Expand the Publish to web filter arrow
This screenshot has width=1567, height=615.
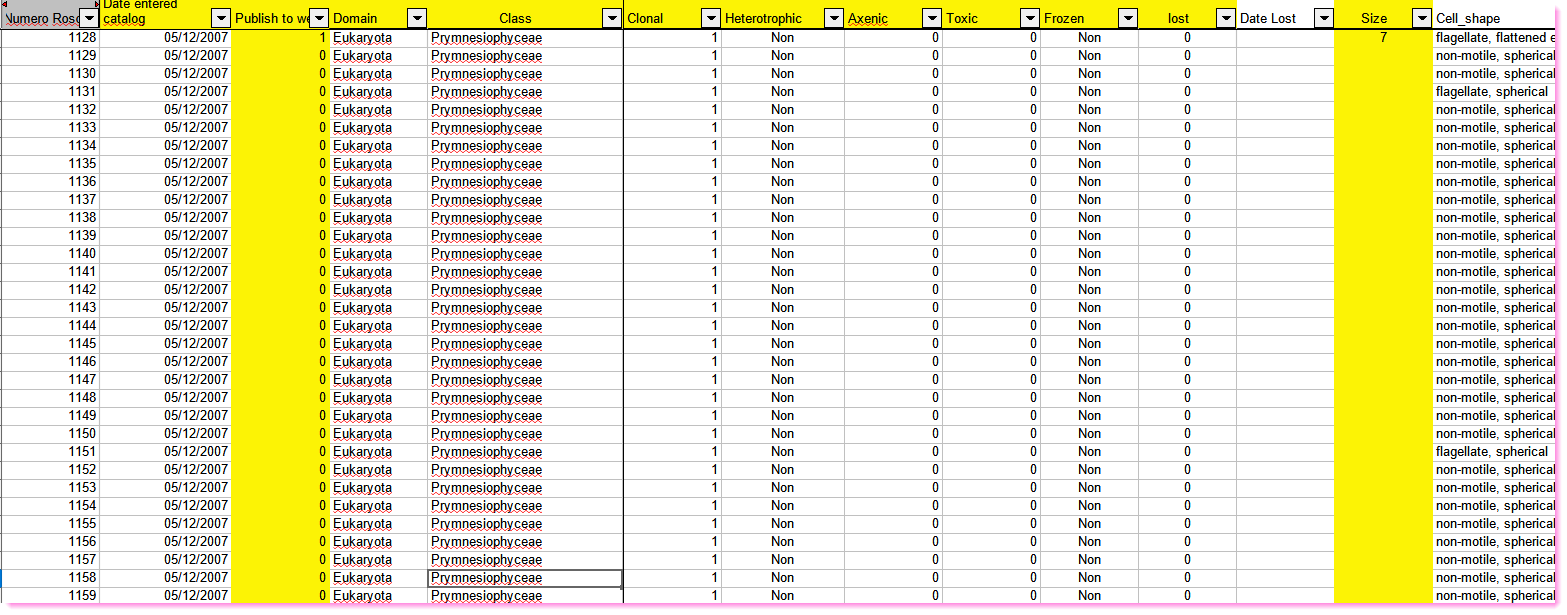(x=319, y=19)
